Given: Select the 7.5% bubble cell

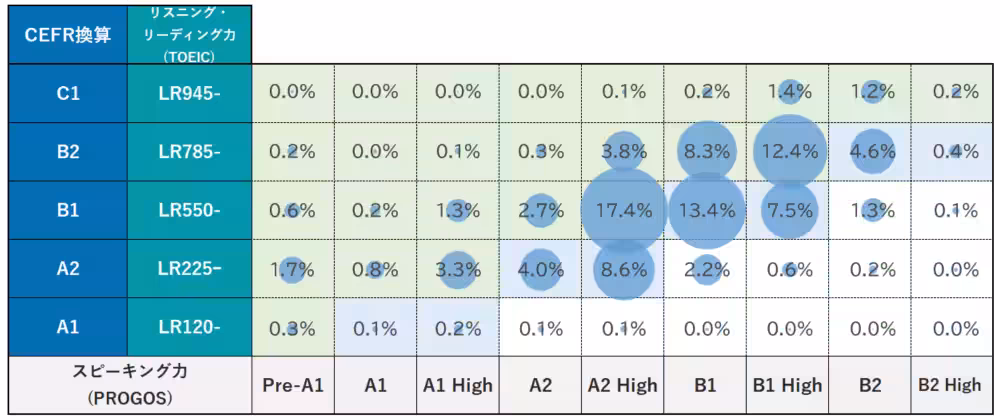Looking at the screenshot, I should 791,210.
